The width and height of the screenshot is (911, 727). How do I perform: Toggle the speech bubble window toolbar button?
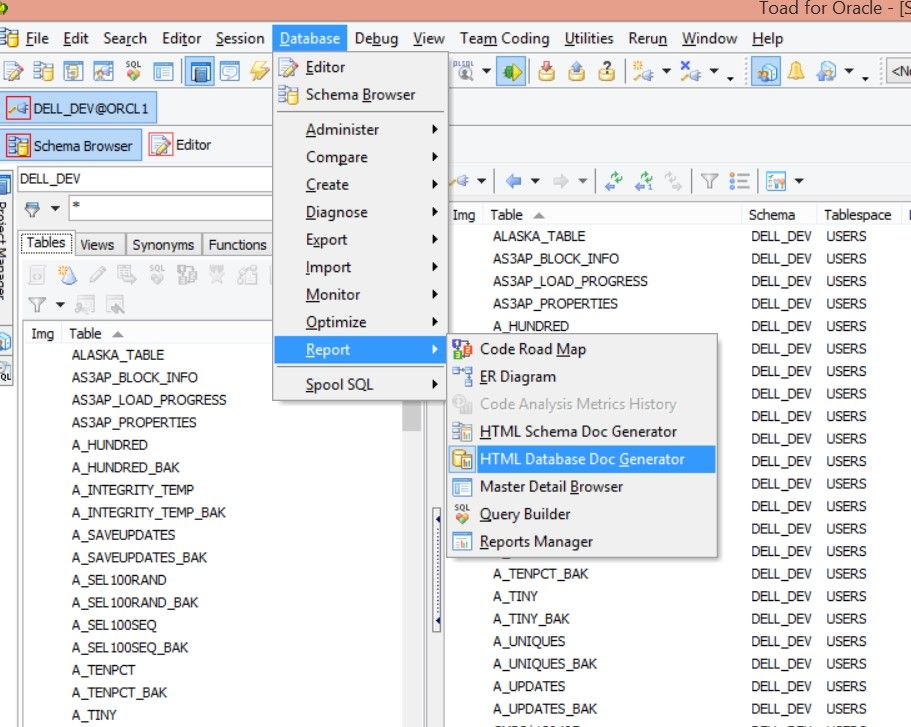(230, 71)
